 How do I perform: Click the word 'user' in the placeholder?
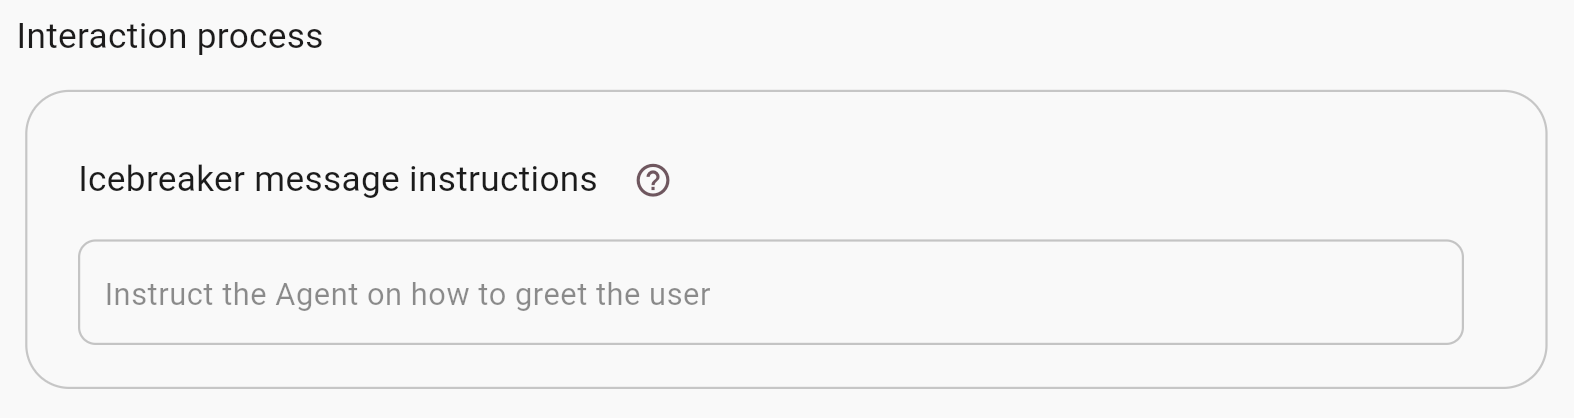680,295
